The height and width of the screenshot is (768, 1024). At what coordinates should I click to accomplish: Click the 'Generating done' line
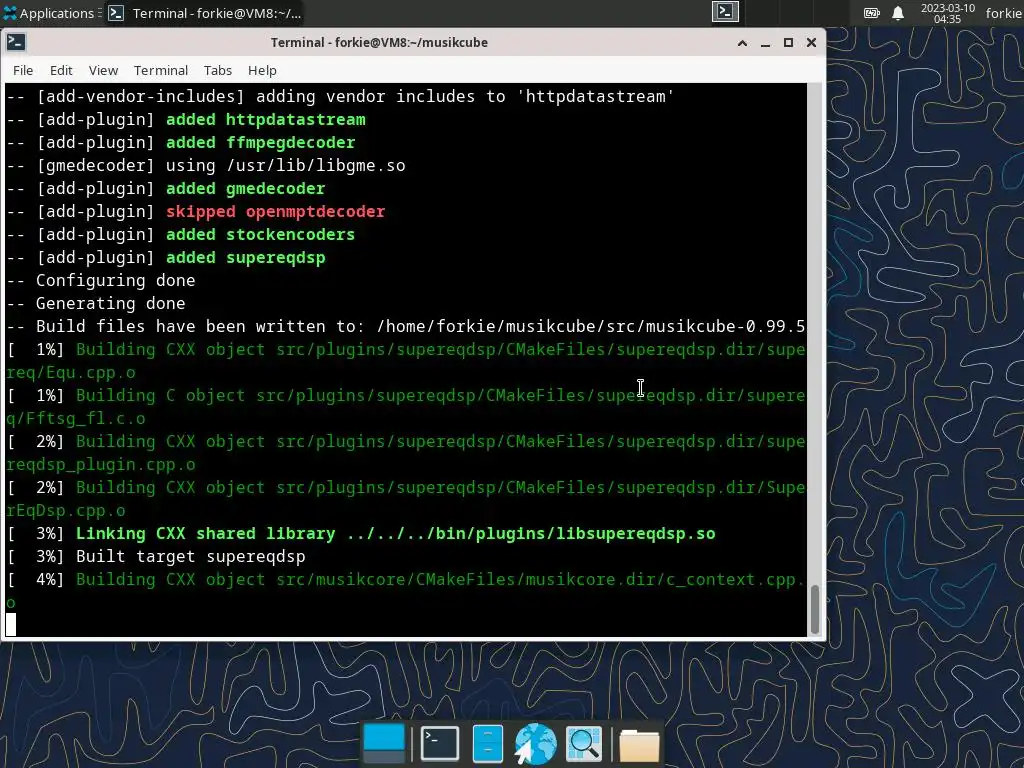pos(96,304)
